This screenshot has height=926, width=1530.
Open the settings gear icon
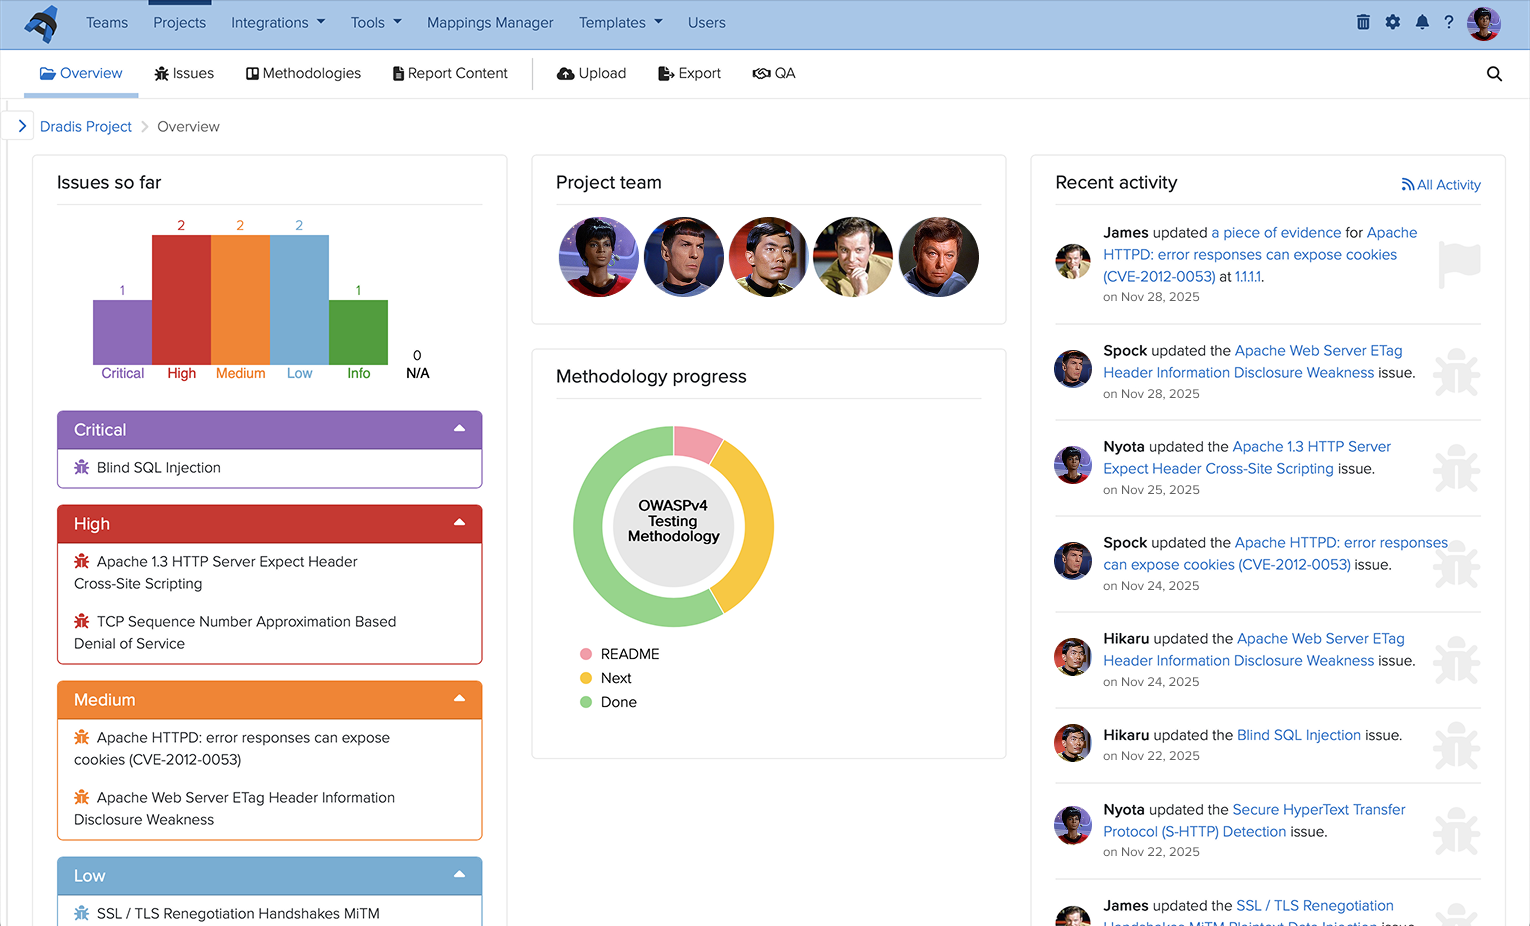[1392, 21]
